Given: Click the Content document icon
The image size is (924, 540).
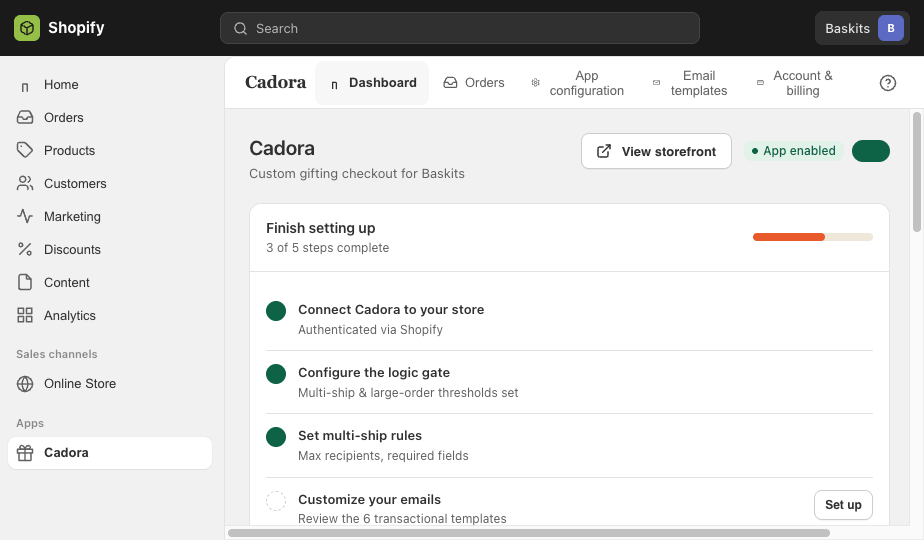Looking at the screenshot, I should click(x=25, y=282).
